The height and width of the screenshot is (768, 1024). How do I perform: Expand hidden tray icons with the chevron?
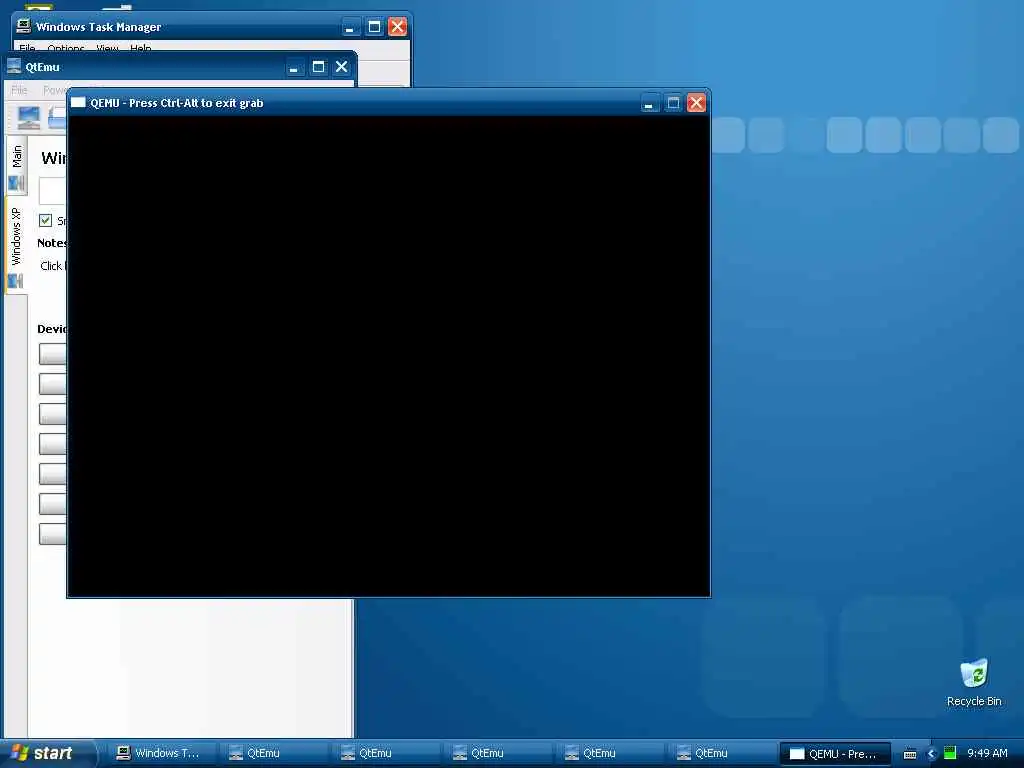931,754
